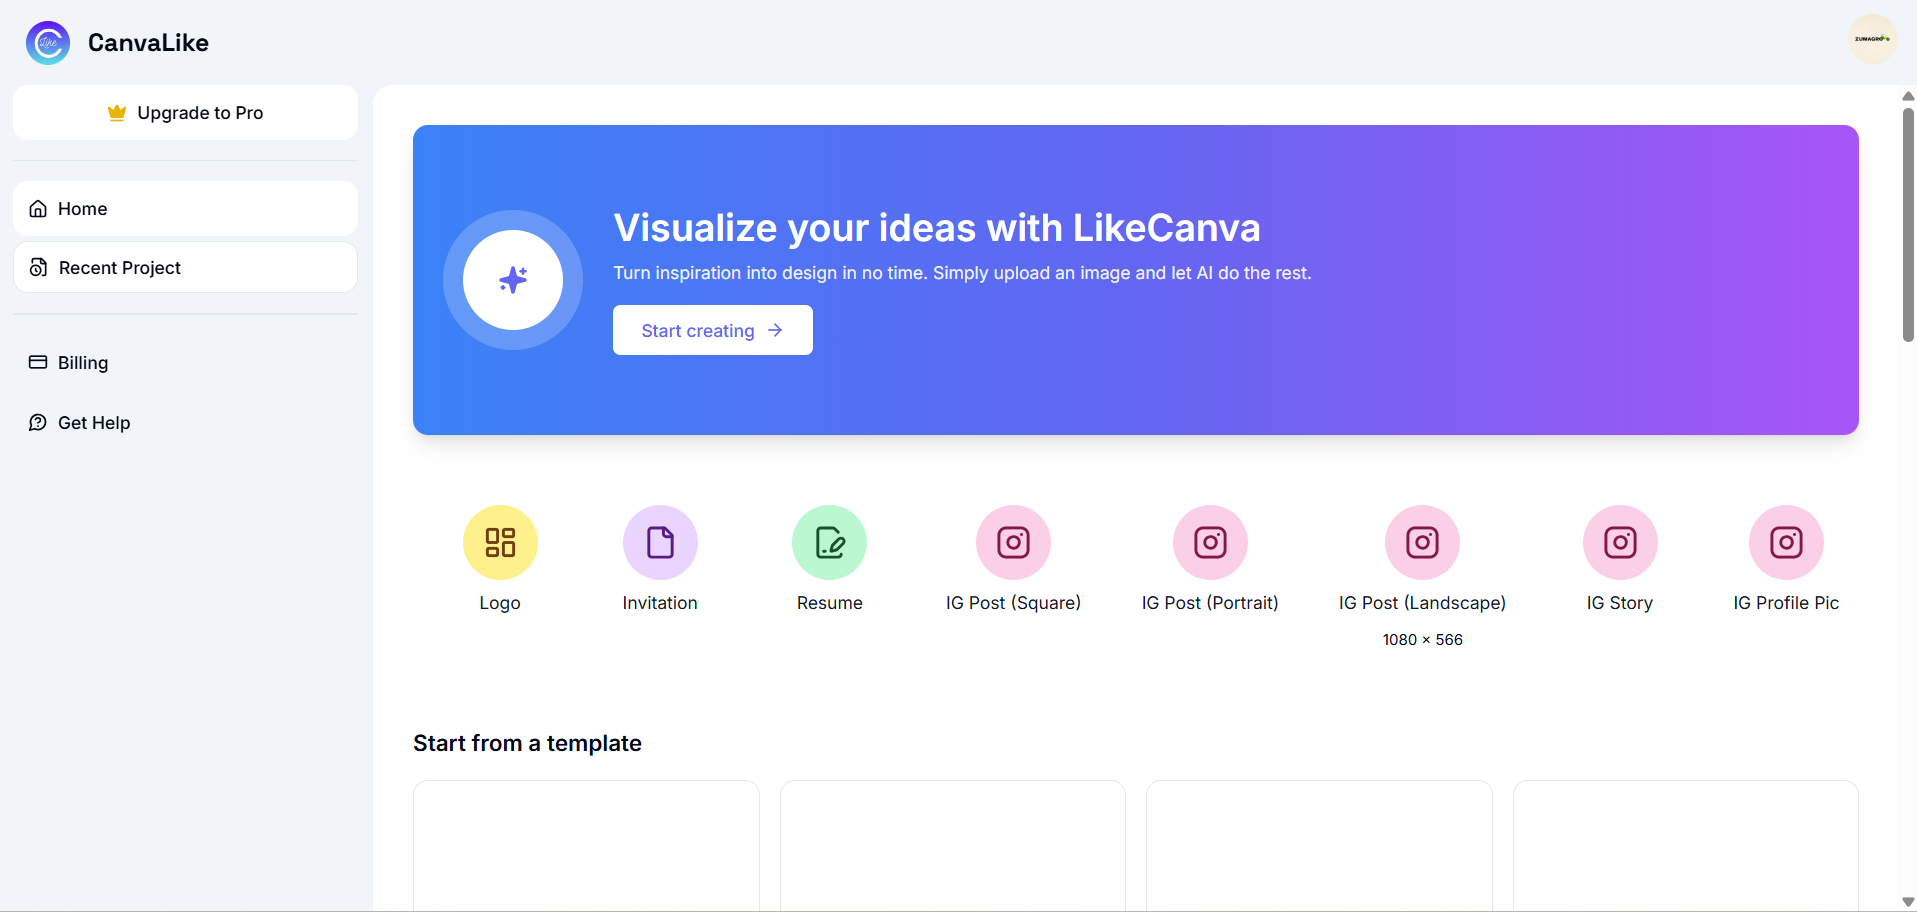1917x912 pixels.
Task: Click the Resume label
Action: [x=829, y=603]
